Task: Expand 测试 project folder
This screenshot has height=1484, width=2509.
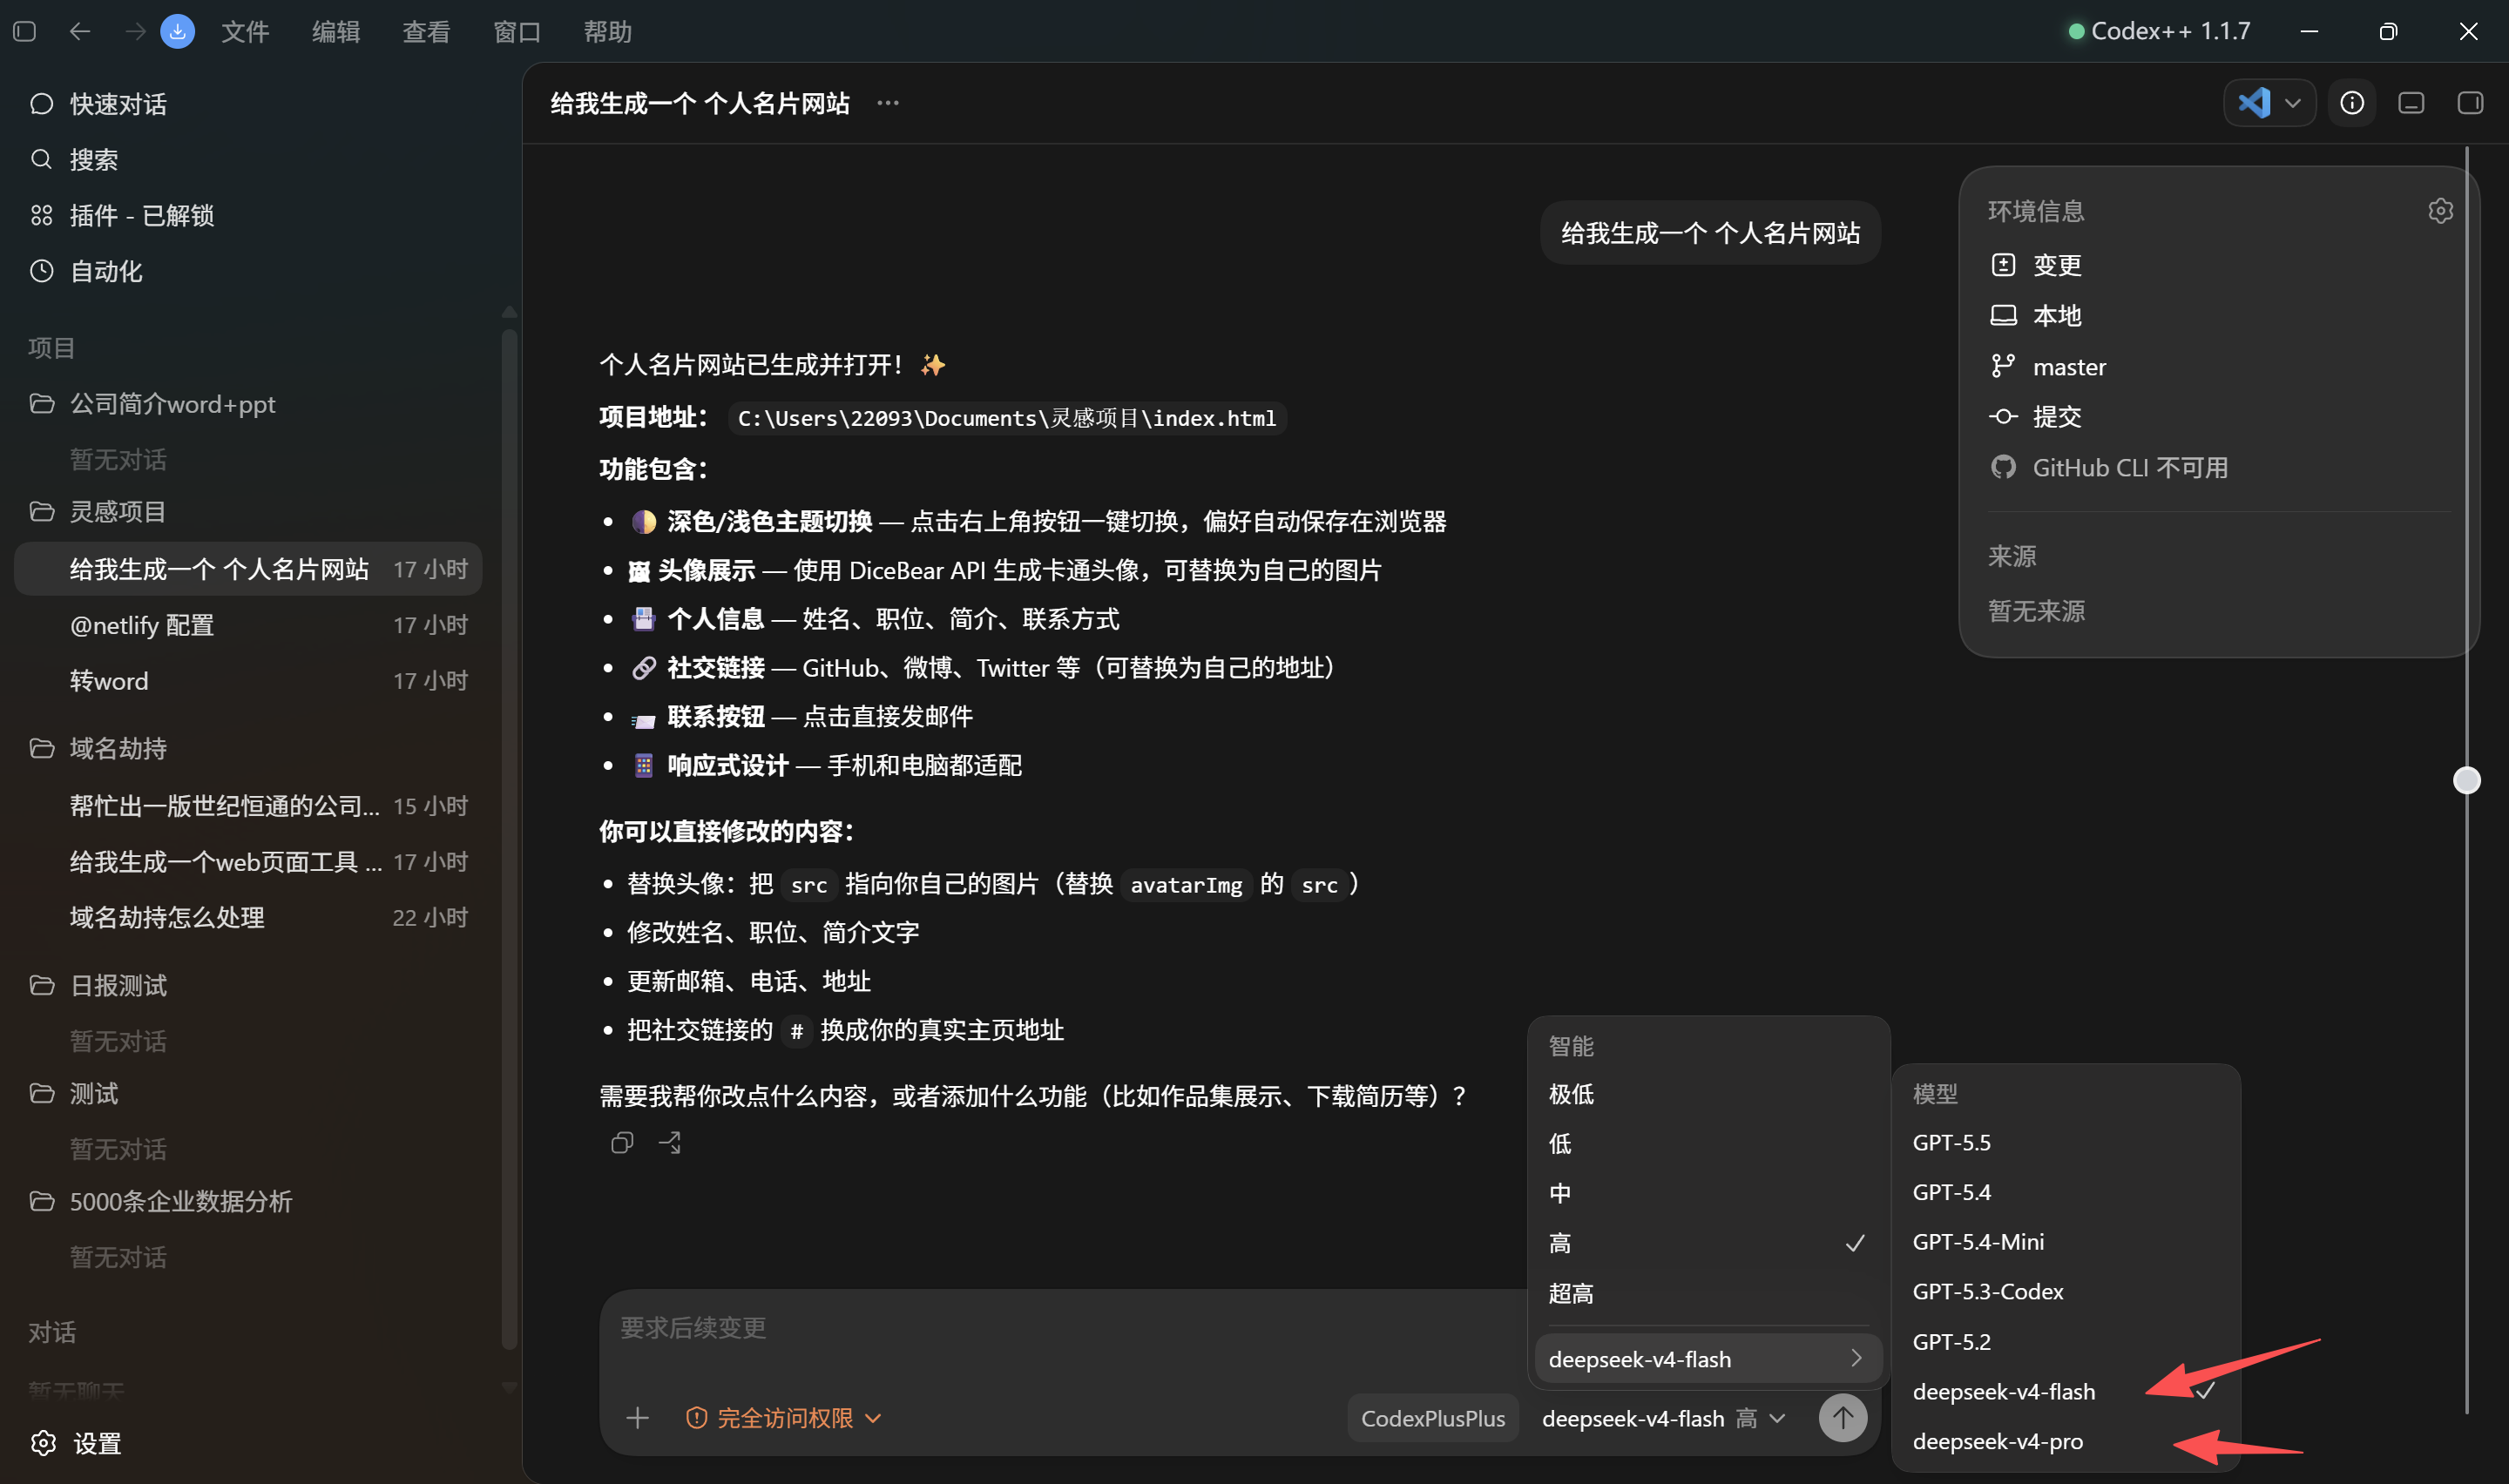Action: pos(248,1093)
